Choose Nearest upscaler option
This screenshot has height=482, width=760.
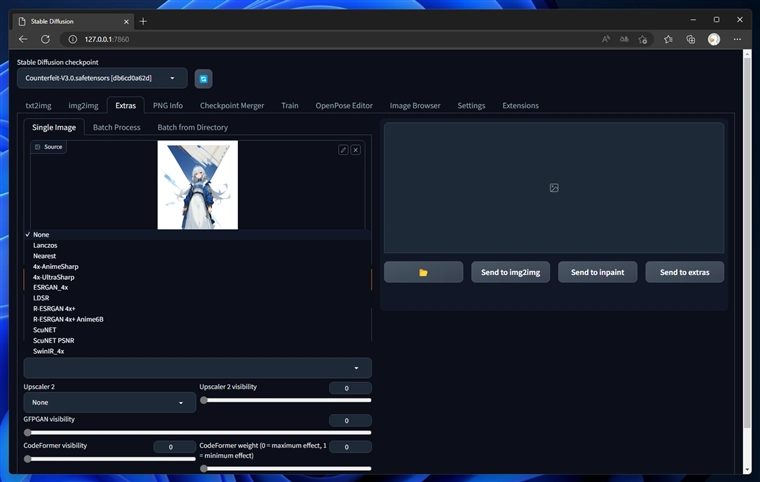tap(198, 256)
